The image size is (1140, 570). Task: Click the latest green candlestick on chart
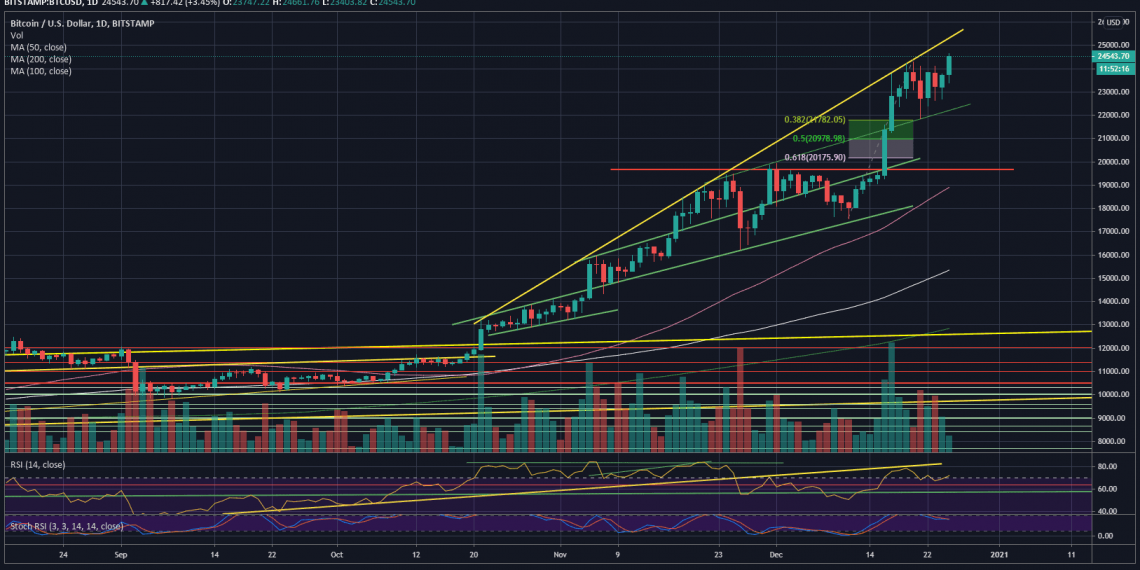coord(949,65)
